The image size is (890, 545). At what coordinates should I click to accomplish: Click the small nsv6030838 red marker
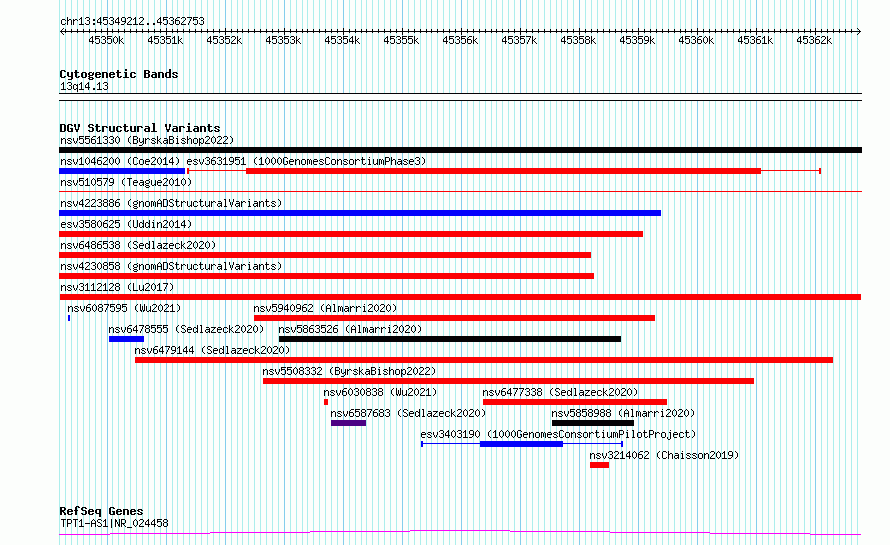(x=326, y=402)
